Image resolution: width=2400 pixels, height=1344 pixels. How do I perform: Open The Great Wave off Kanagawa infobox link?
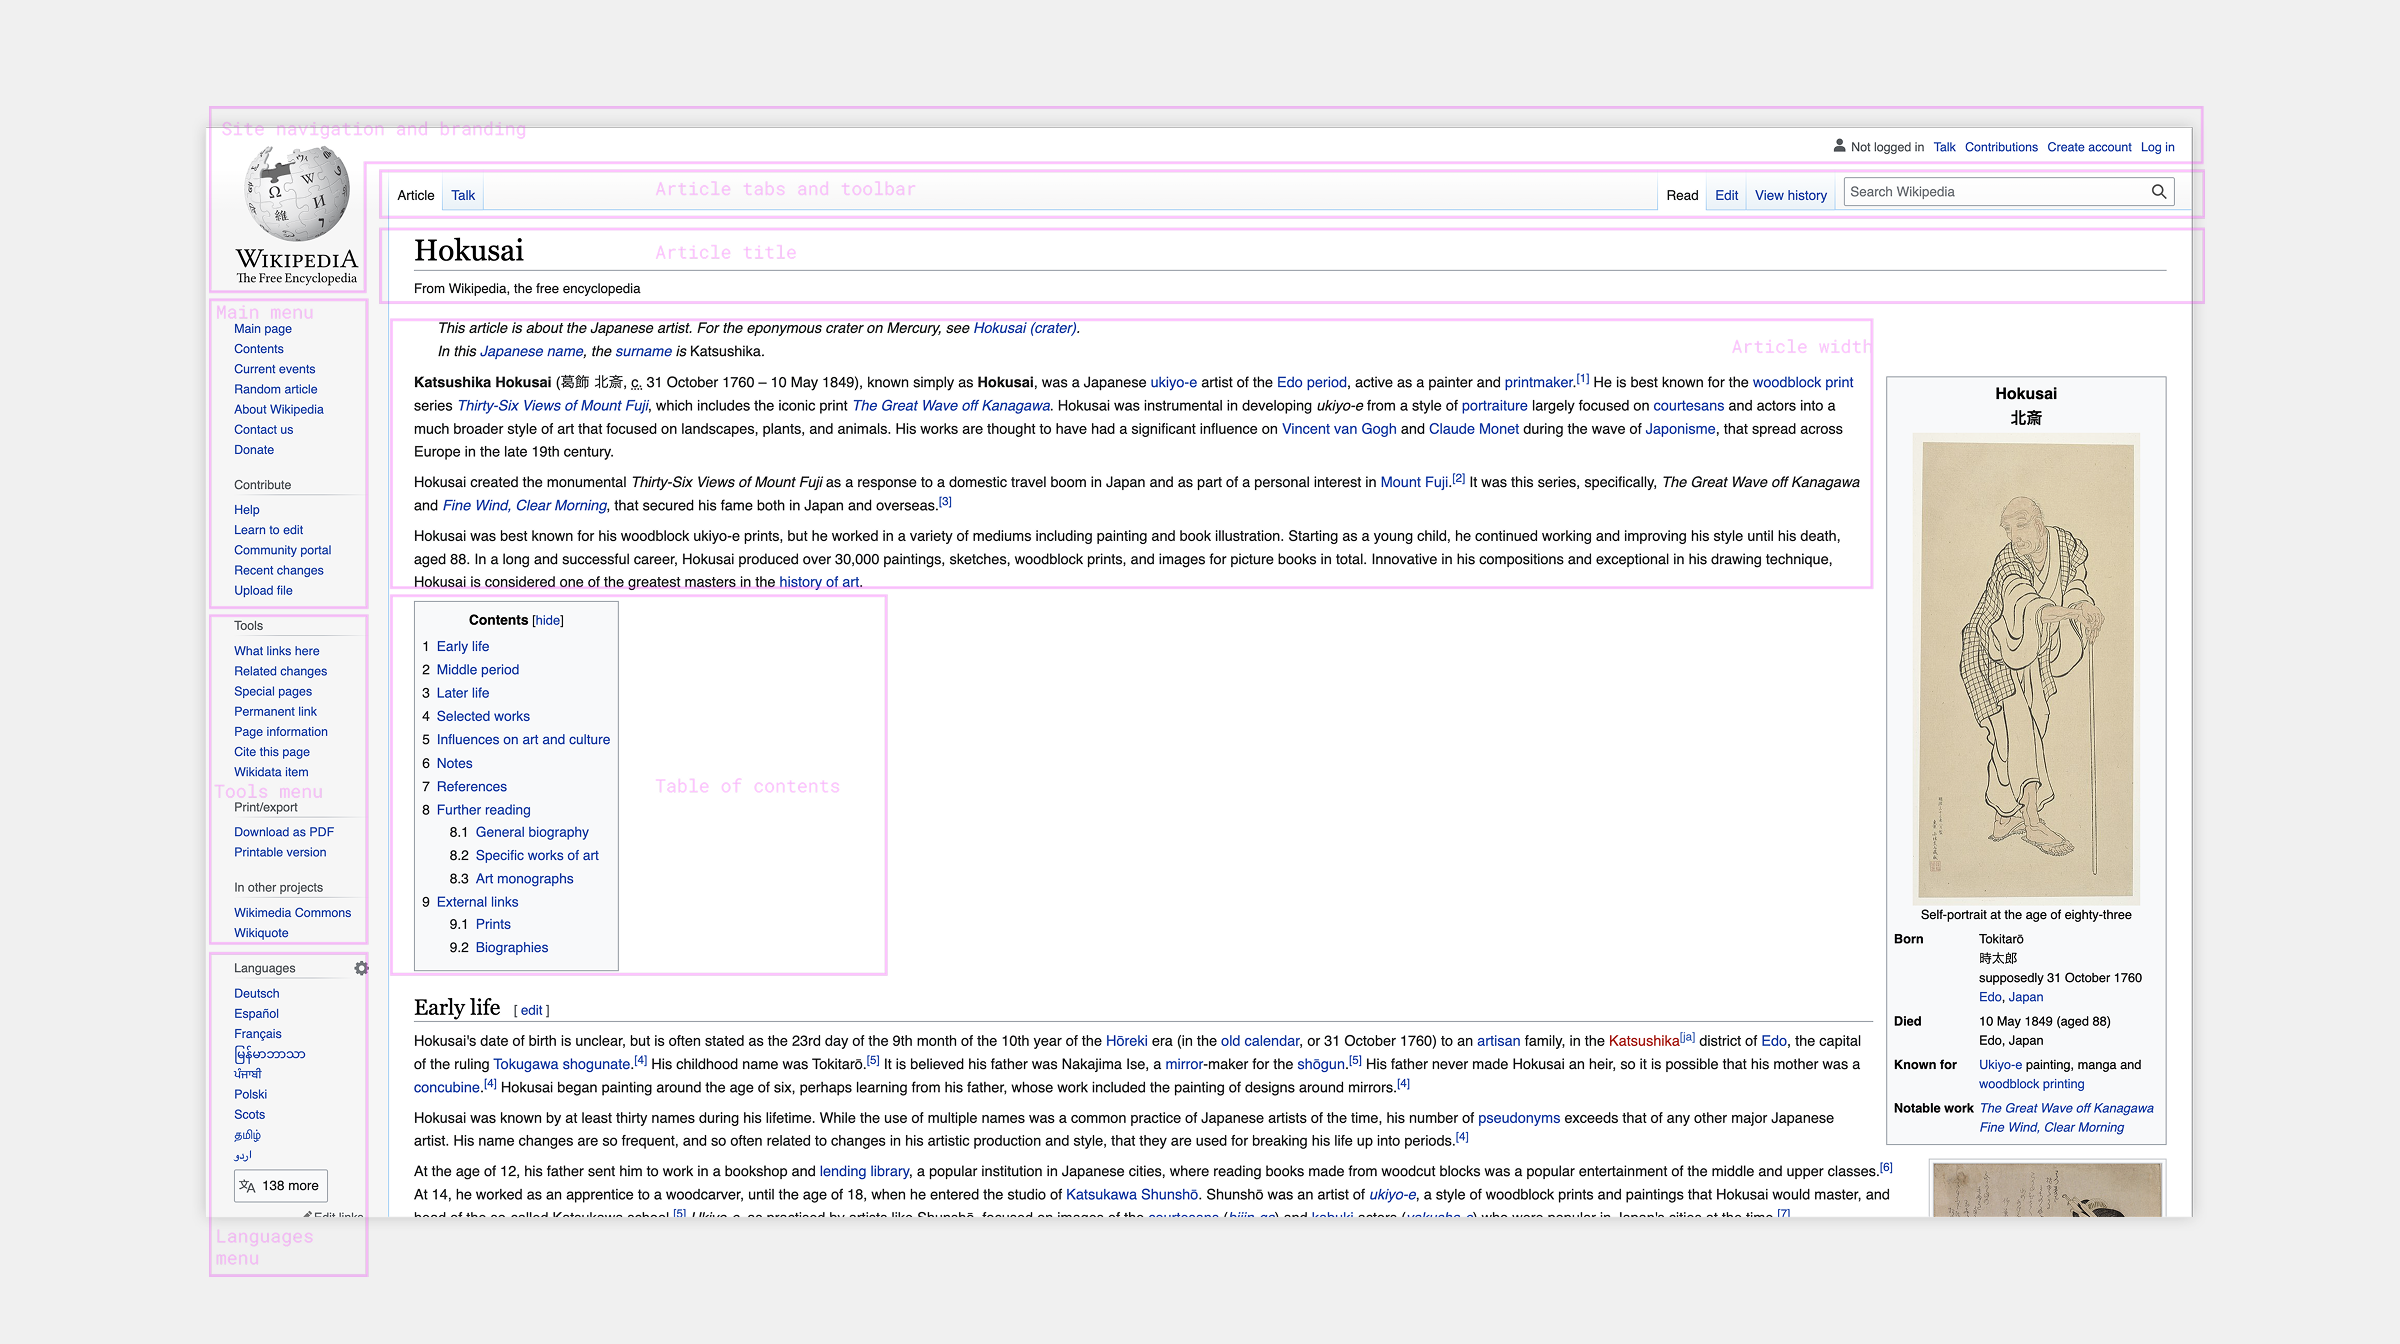[x=2066, y=1109]
